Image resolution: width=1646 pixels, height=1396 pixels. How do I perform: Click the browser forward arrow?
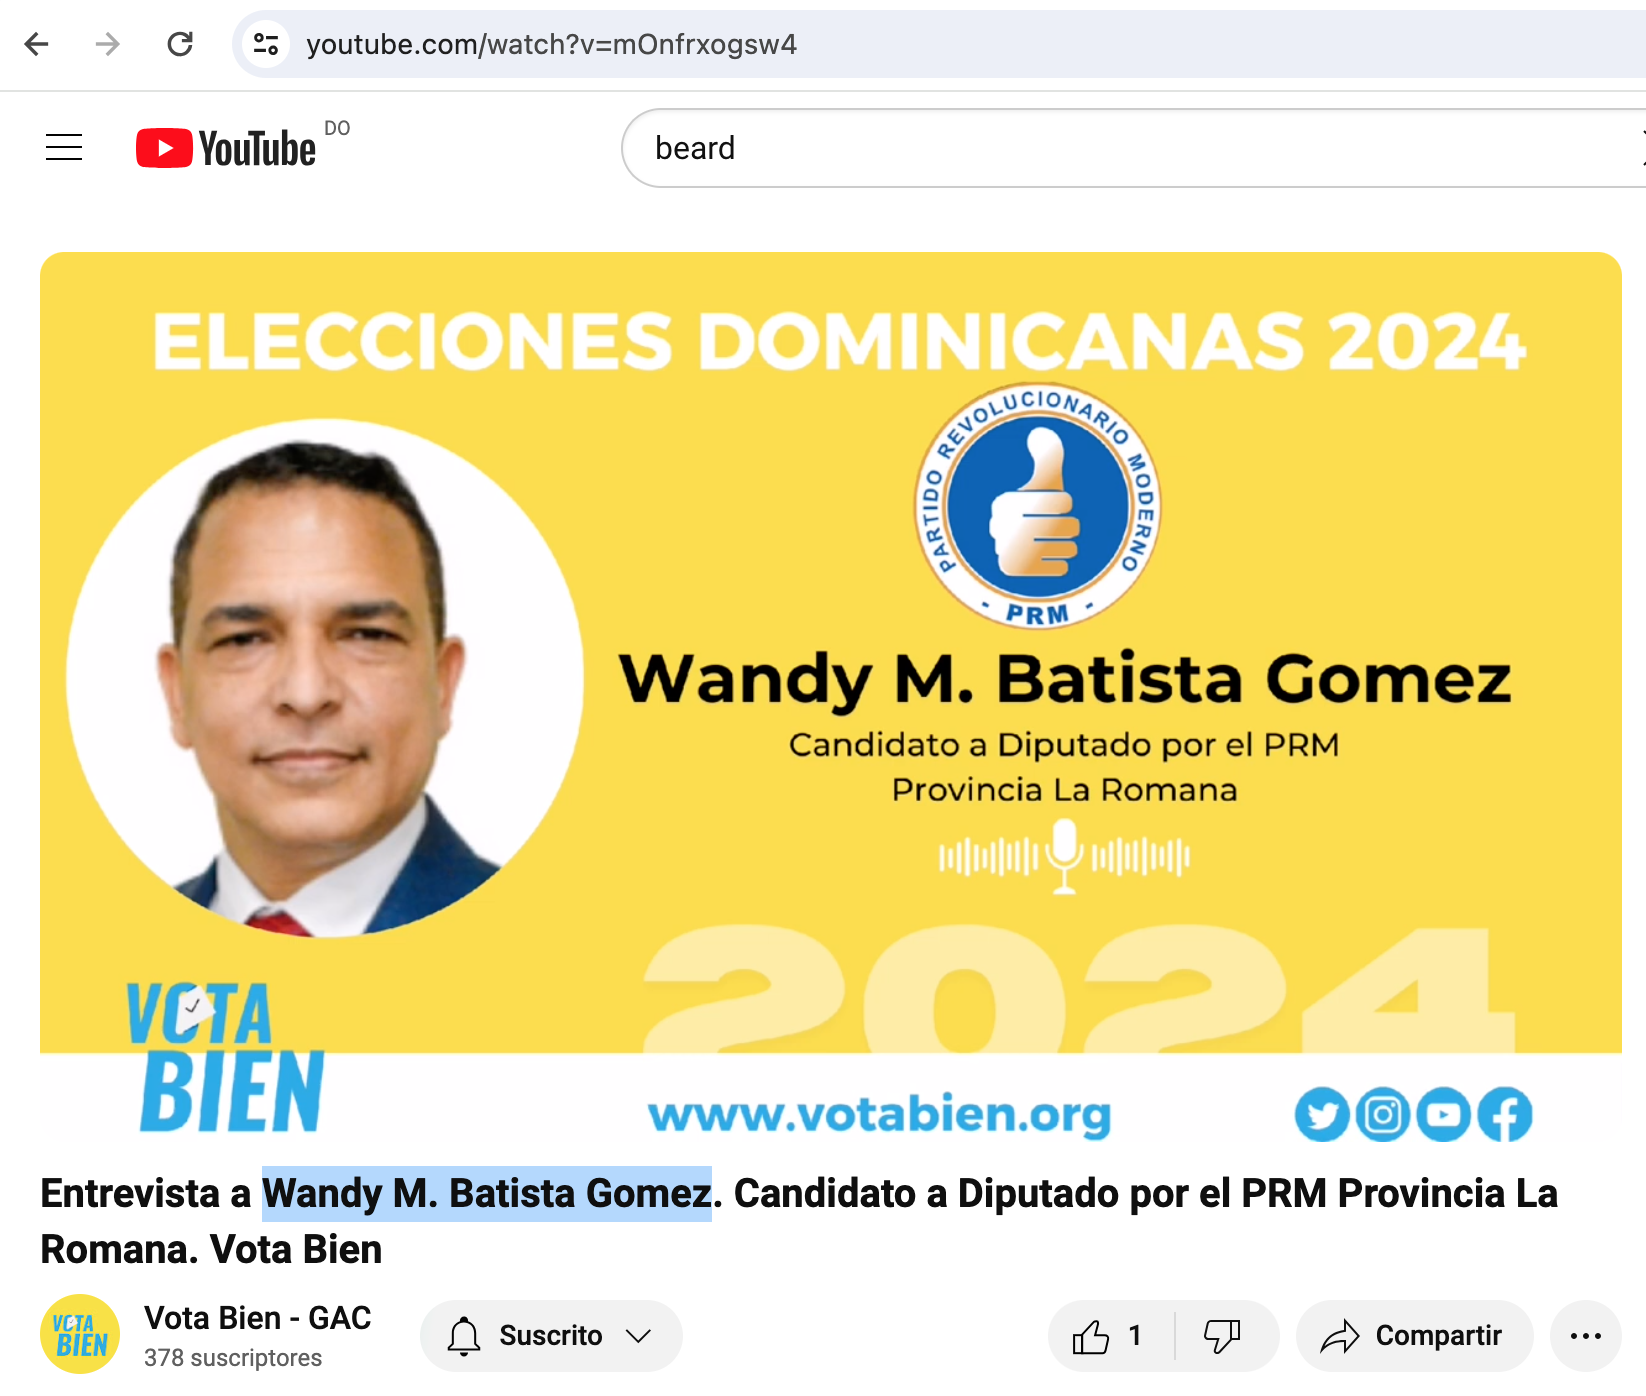108,44
